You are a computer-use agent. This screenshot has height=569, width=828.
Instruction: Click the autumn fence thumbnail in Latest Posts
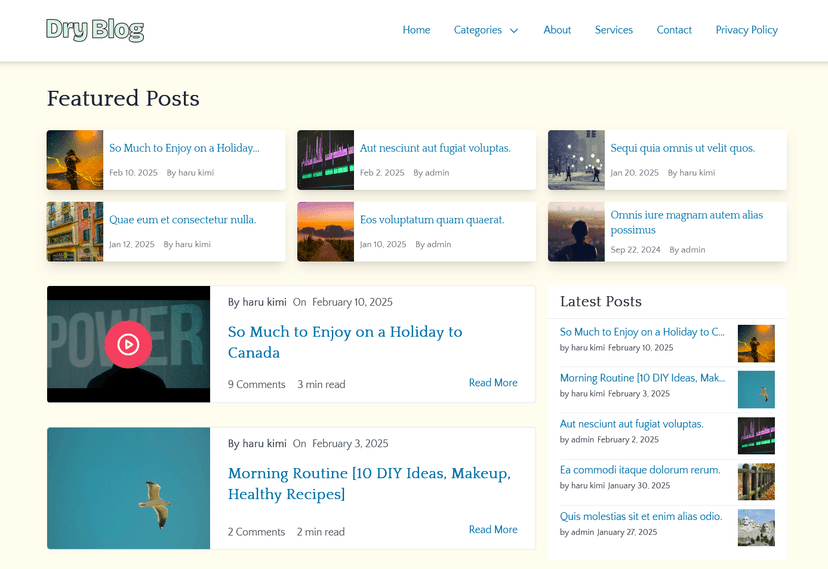(x=756, y=481)
